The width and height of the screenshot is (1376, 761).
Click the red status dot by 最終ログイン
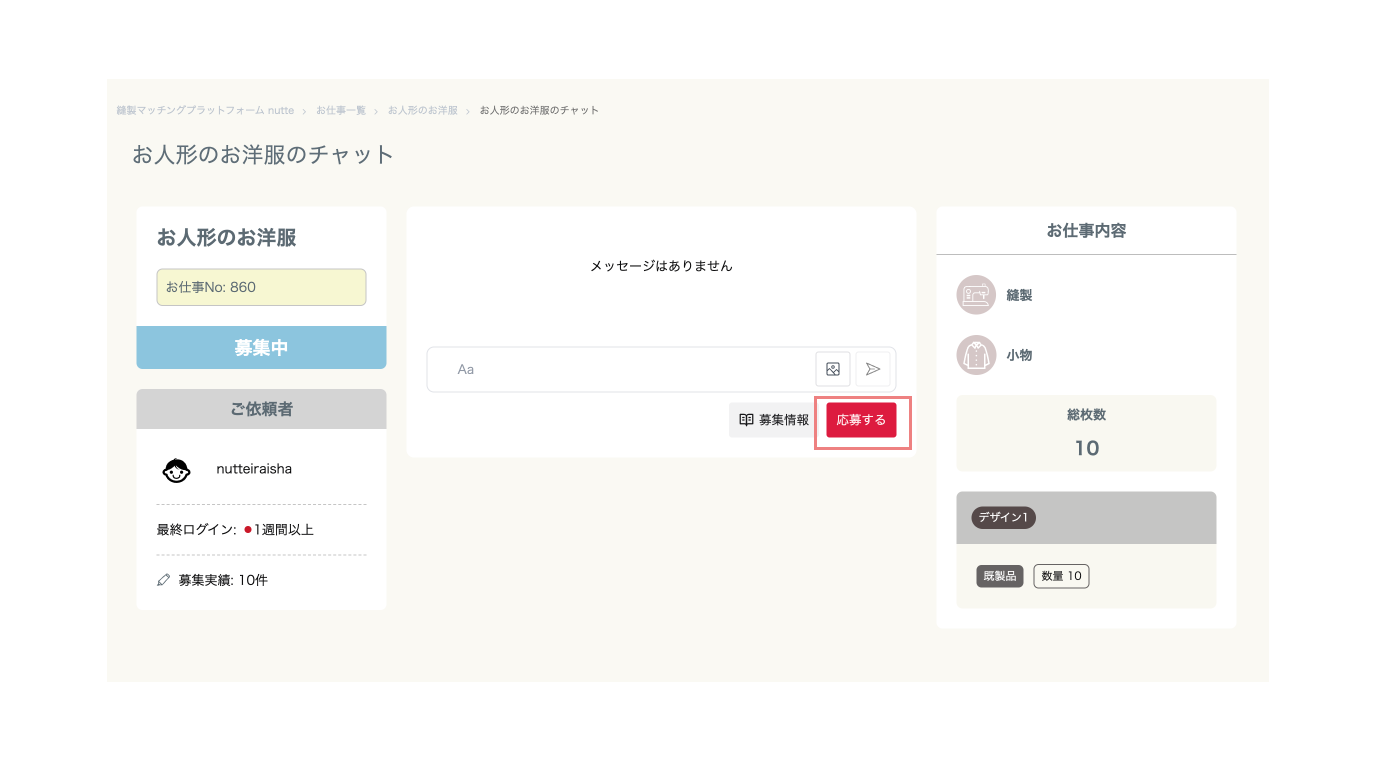click(247, 530)
